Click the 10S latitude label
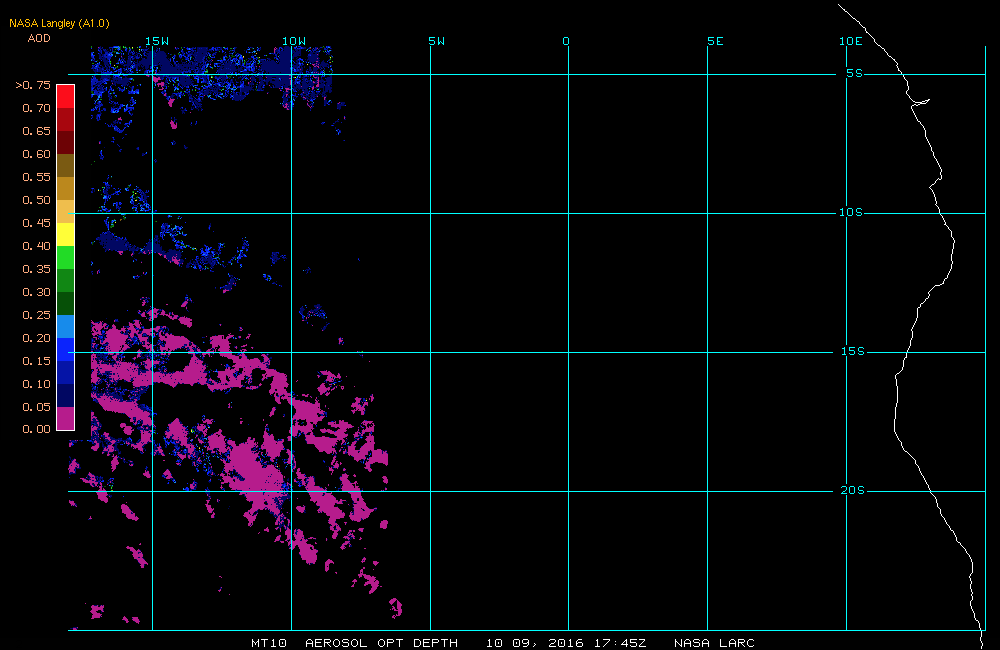Image resolution: width=1000 pixels, height=650 pixels. [851, 212]
